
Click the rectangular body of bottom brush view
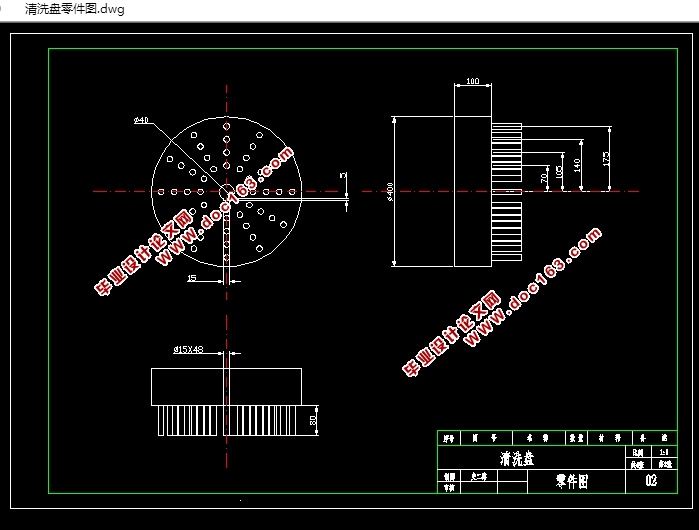click(x=226, y=386)
